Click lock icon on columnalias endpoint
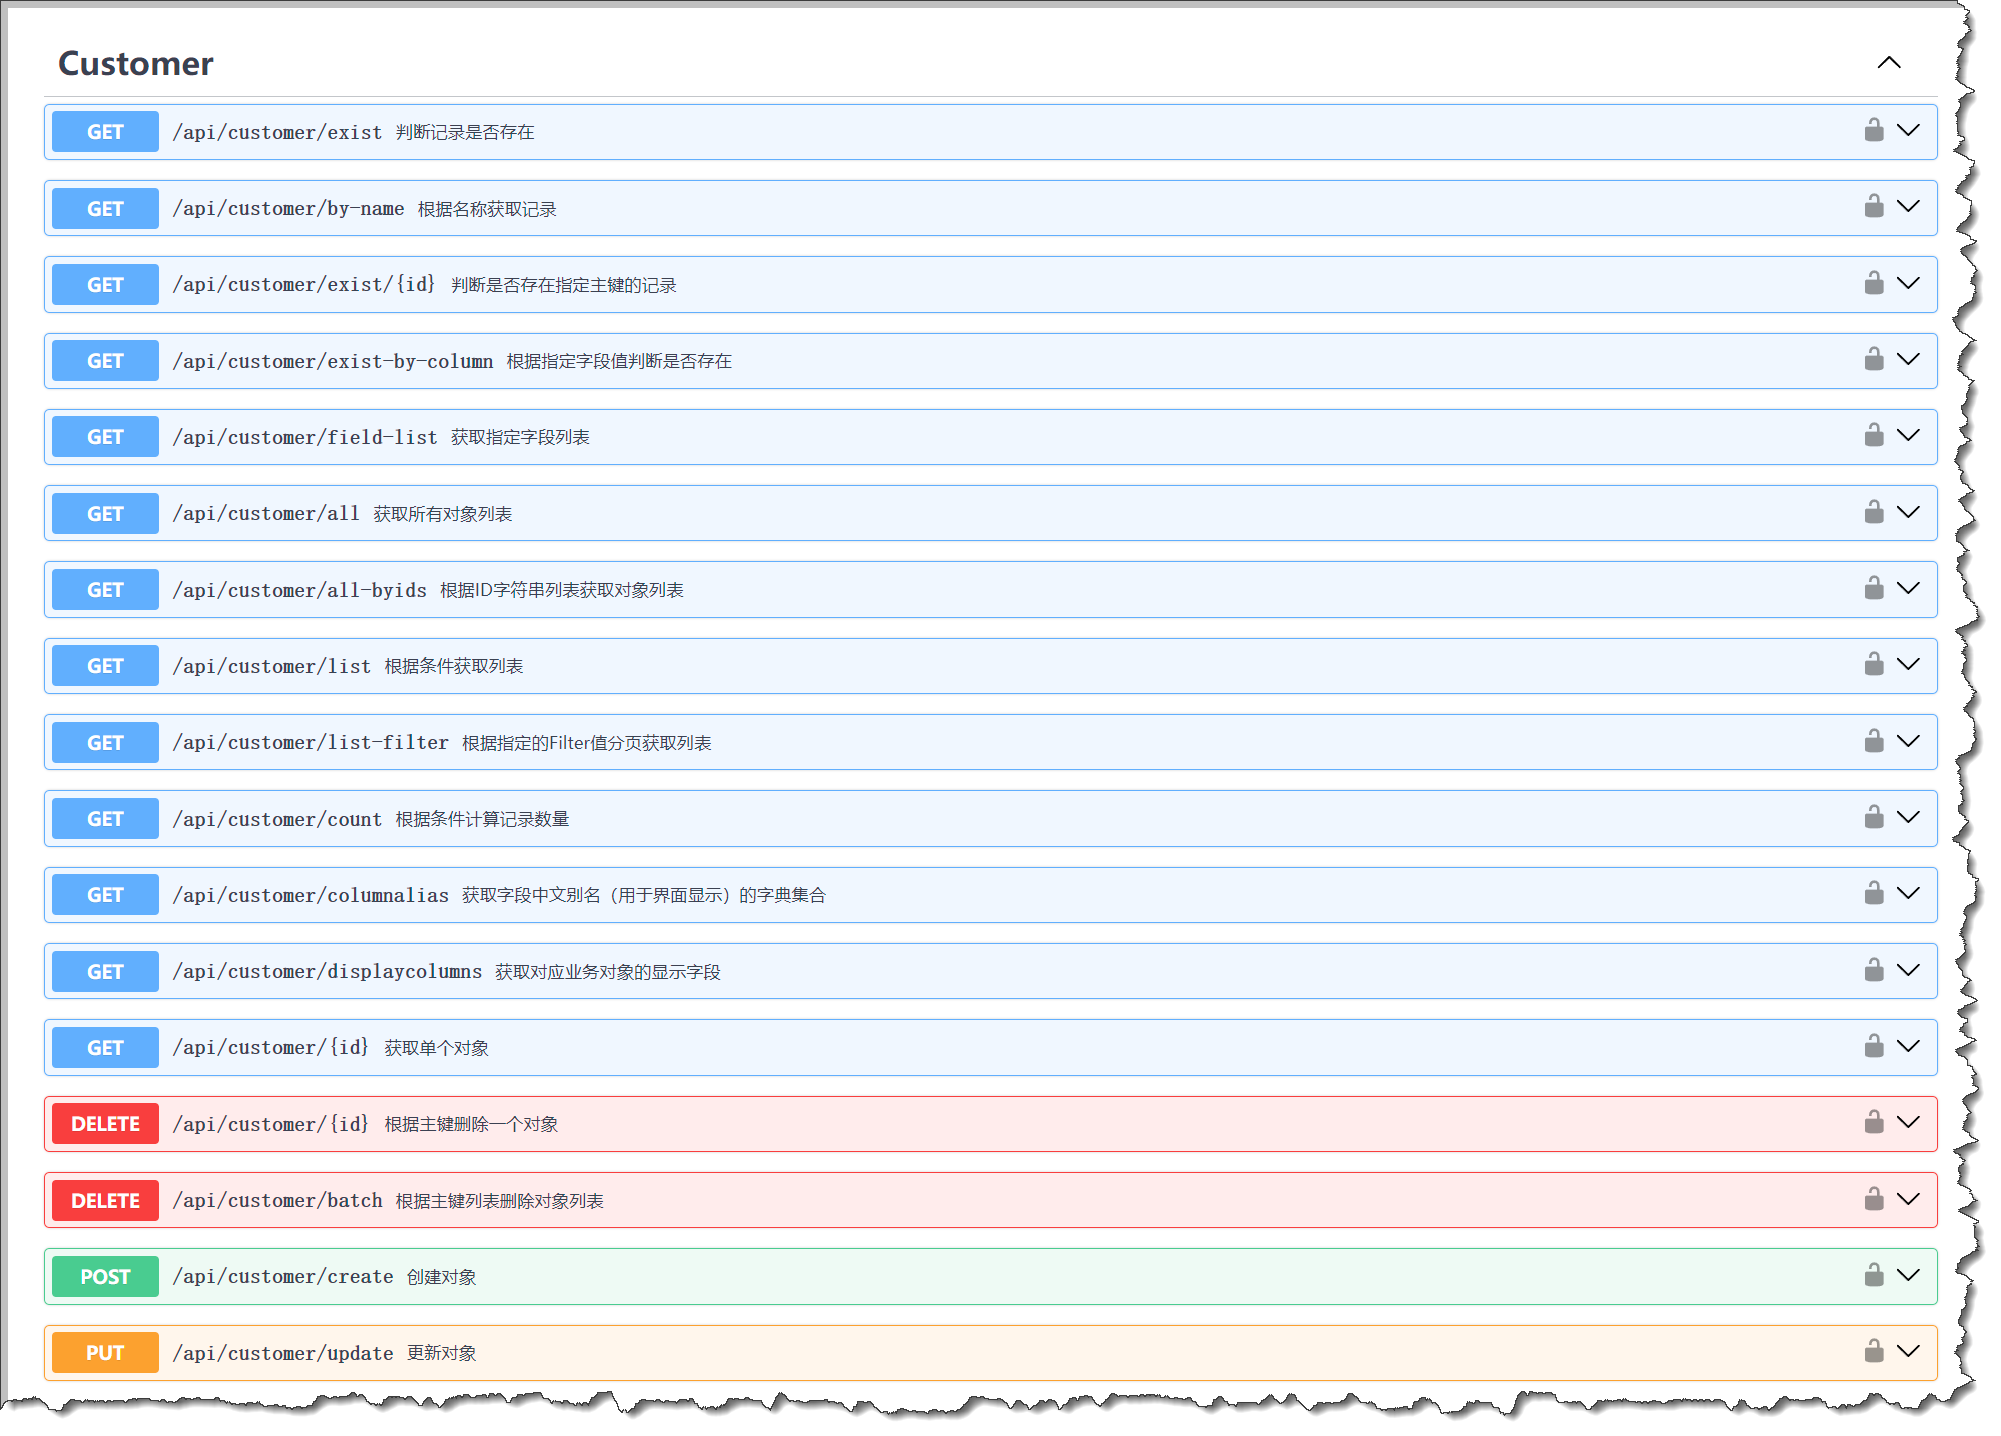2001x1436 pixels. click(1873, 893)
